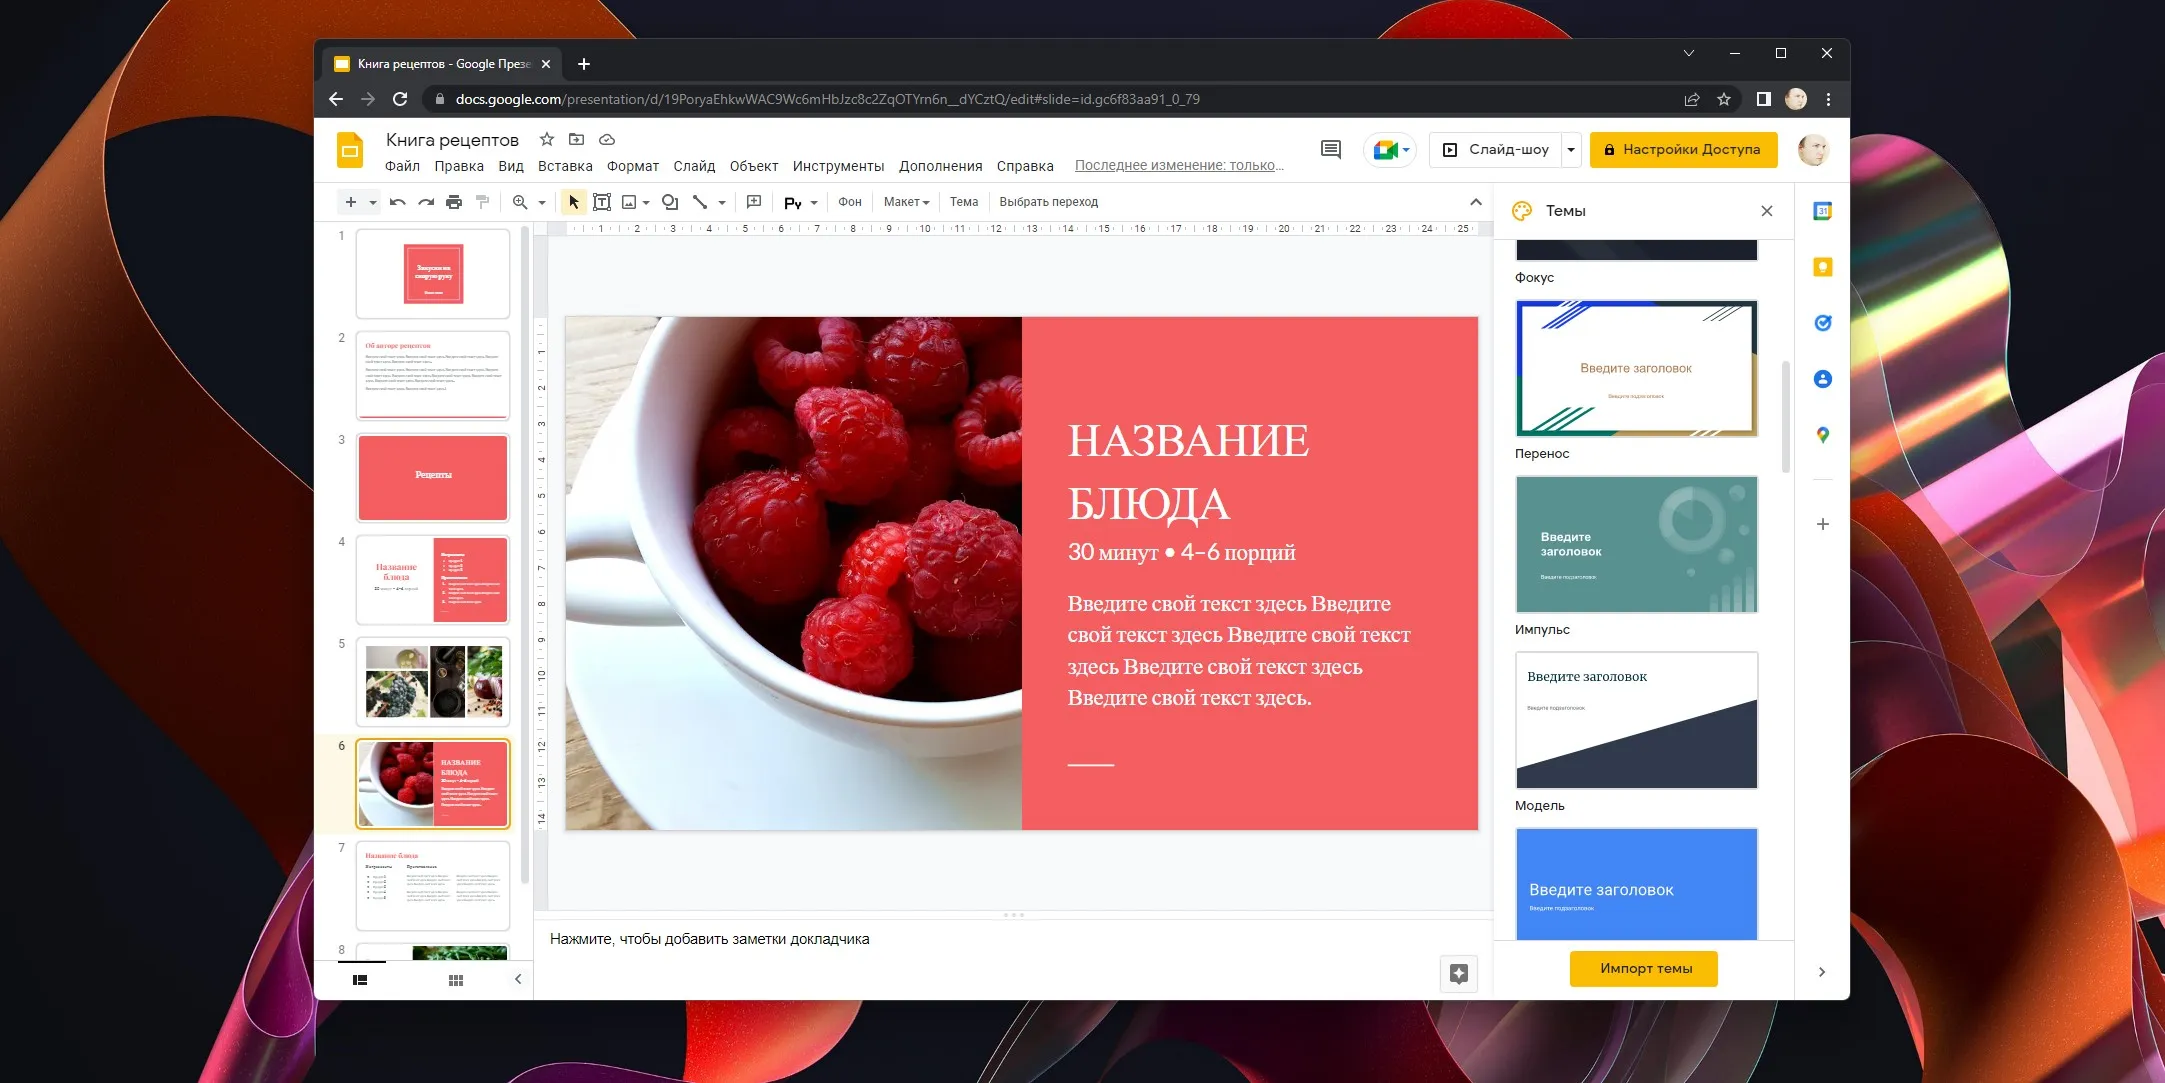Open the Справка menu

point(1025,166)
